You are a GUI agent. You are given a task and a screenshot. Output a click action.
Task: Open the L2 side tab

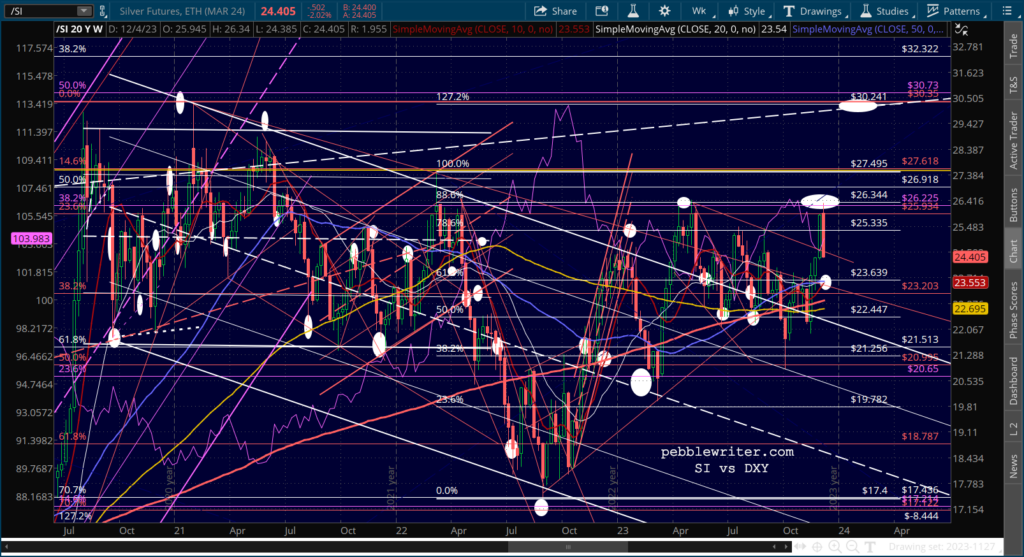coord(1013,428)
